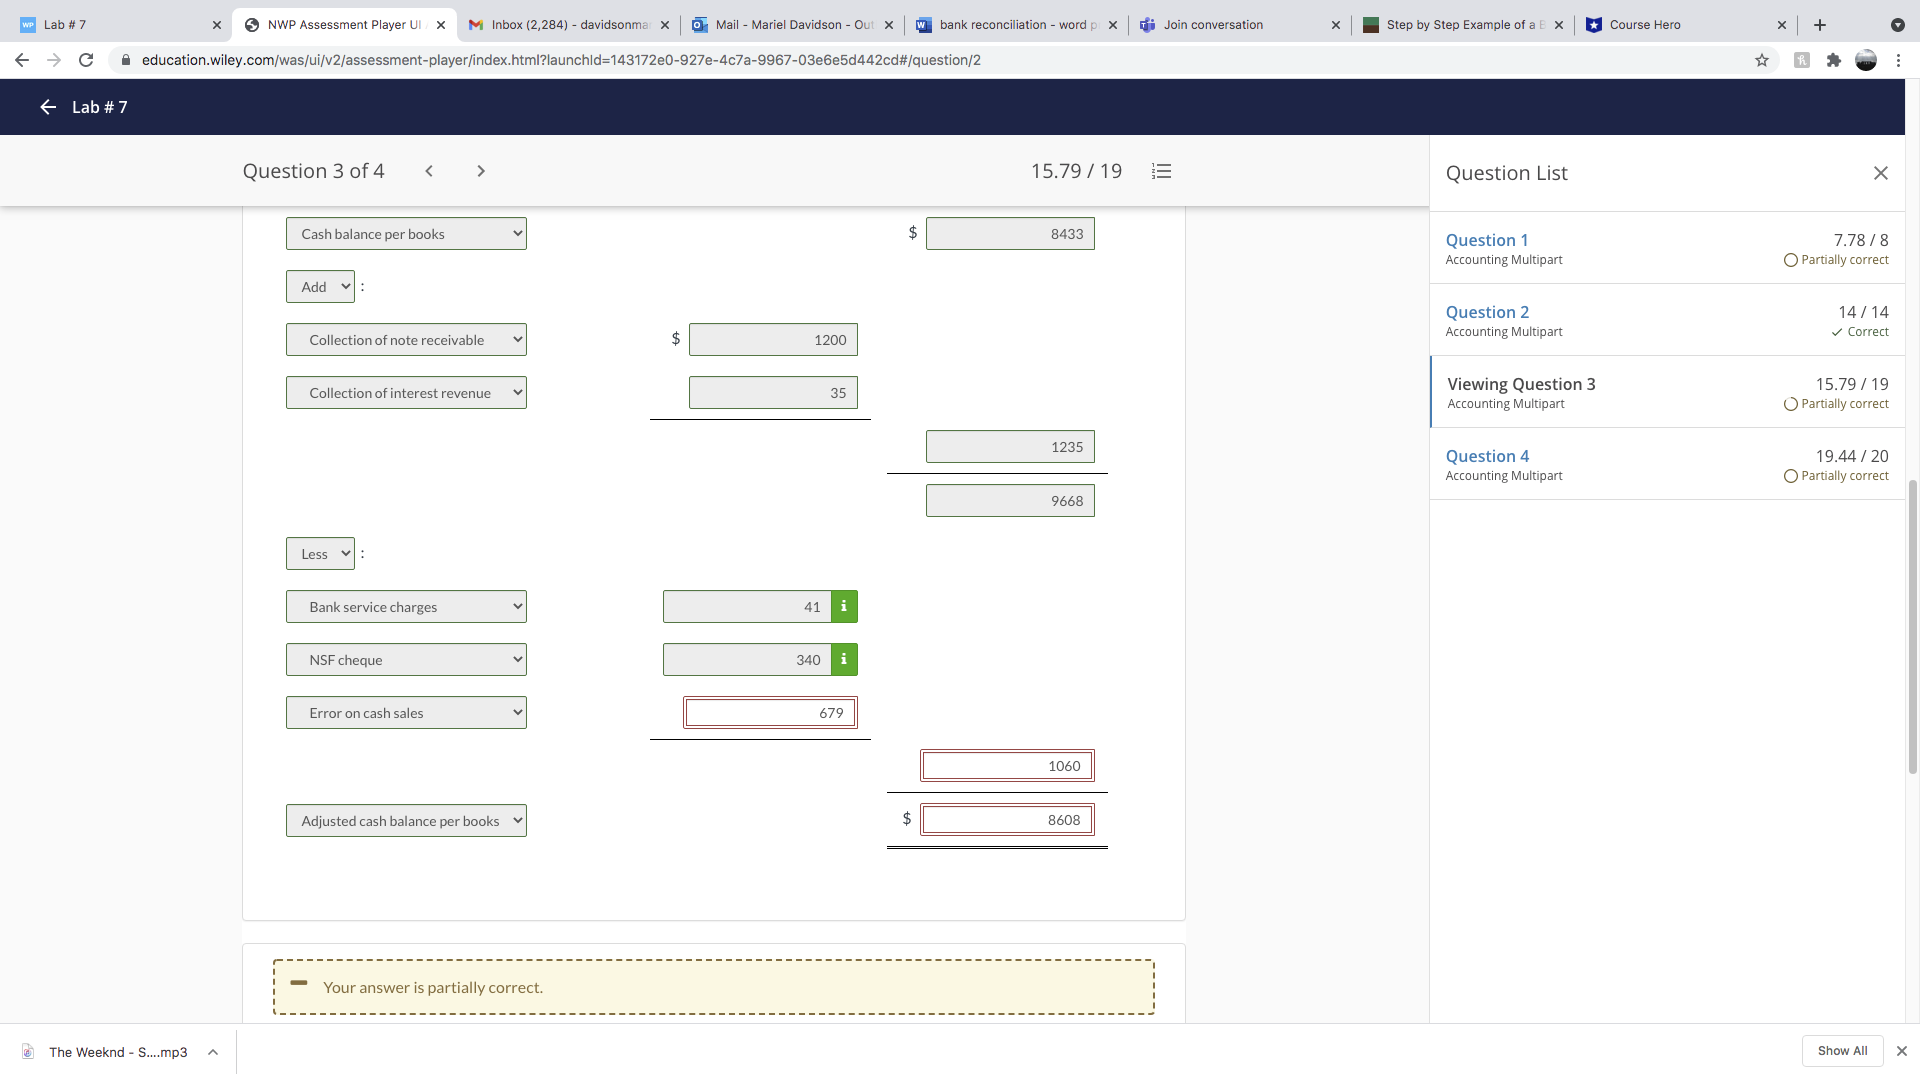
Task: Expand Error on cash sales dropdown
Action: coord(406,713)
